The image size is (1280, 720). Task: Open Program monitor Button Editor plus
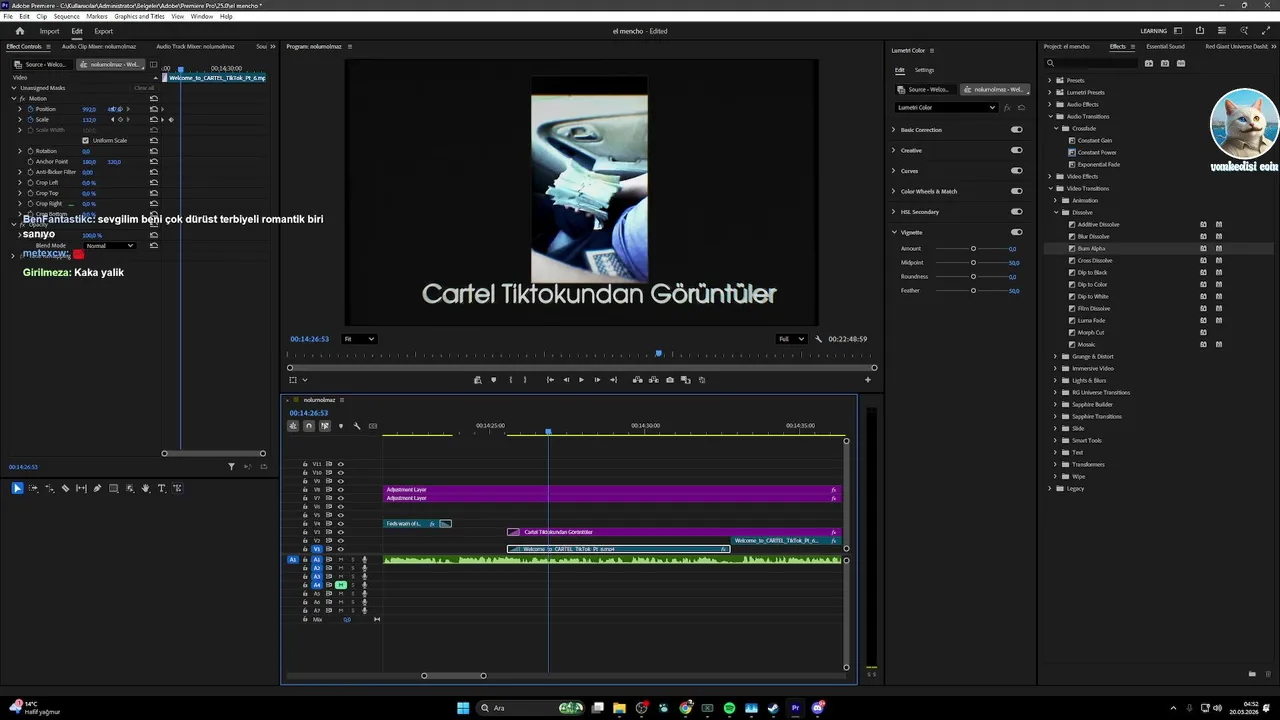[868, 380]
